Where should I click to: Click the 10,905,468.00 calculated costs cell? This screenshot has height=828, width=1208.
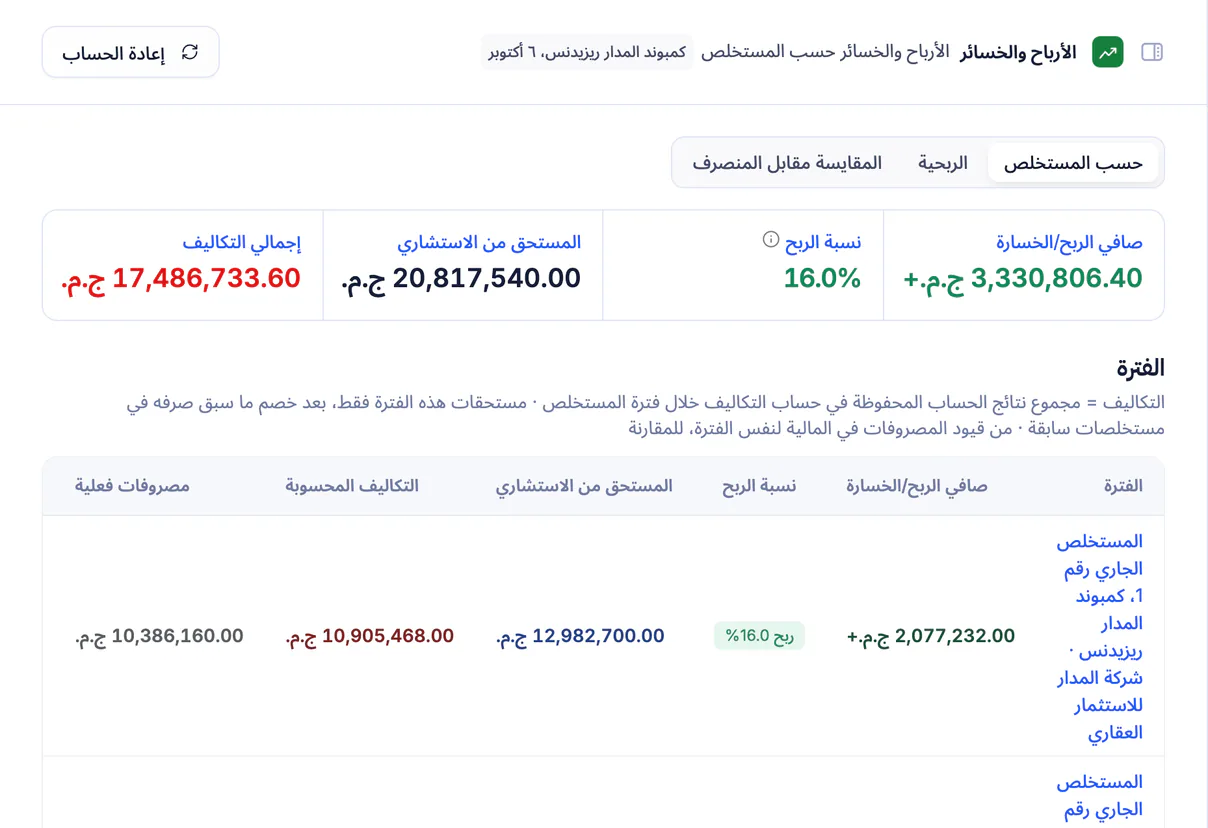tap(370, 636)
